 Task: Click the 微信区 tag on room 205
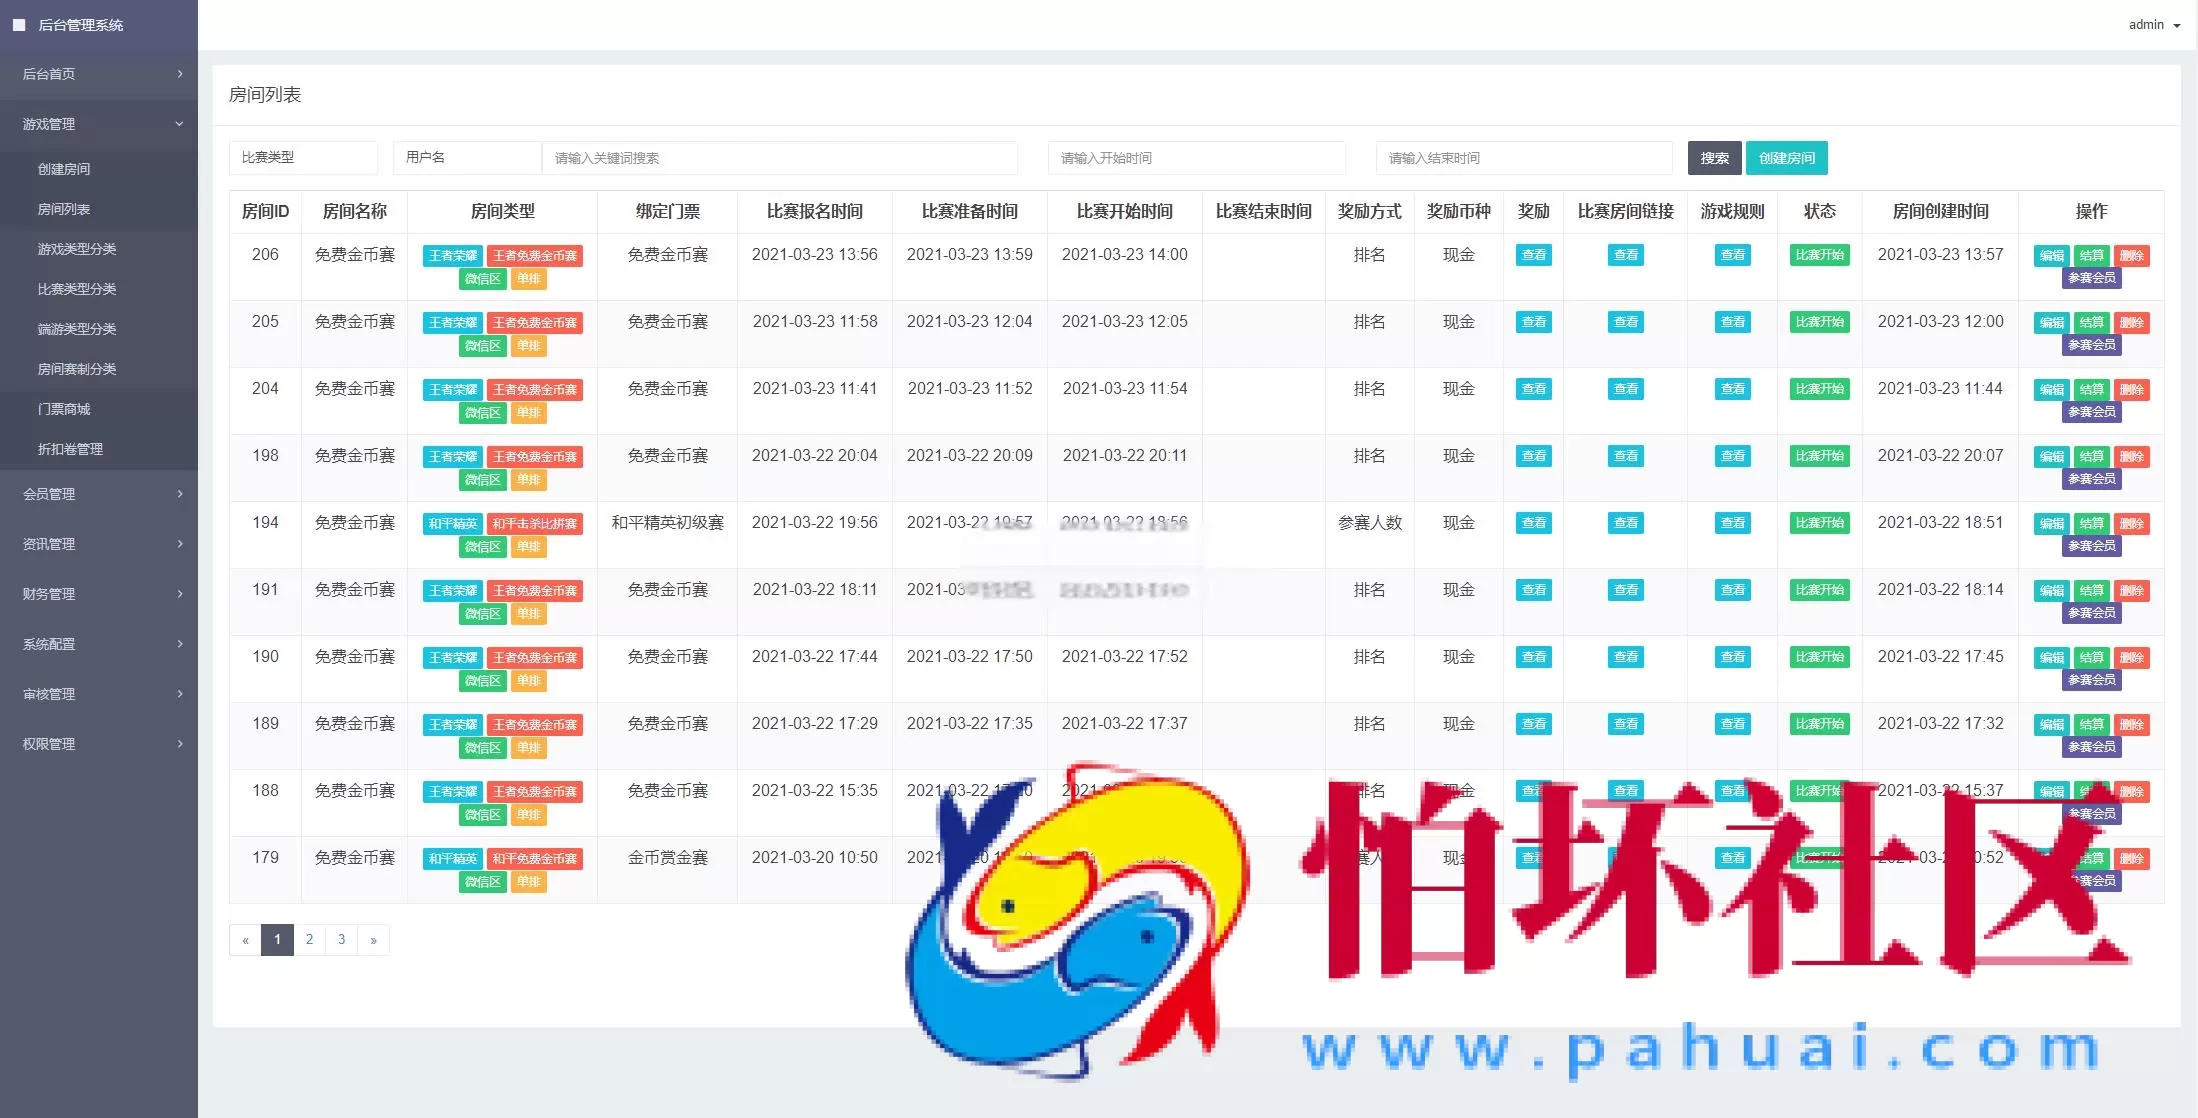coord(483,345)
